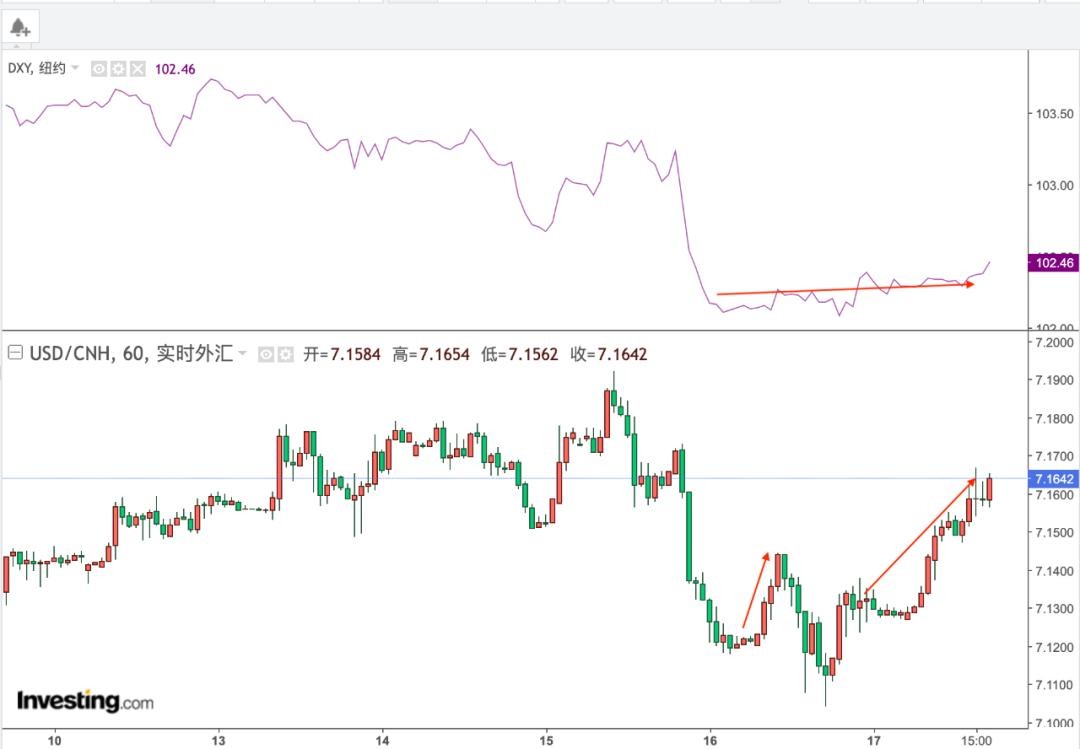This screenshot has width=1080, height=749.
Task: Click the 15:00 time axis label
Action: [x=977, y=740]
